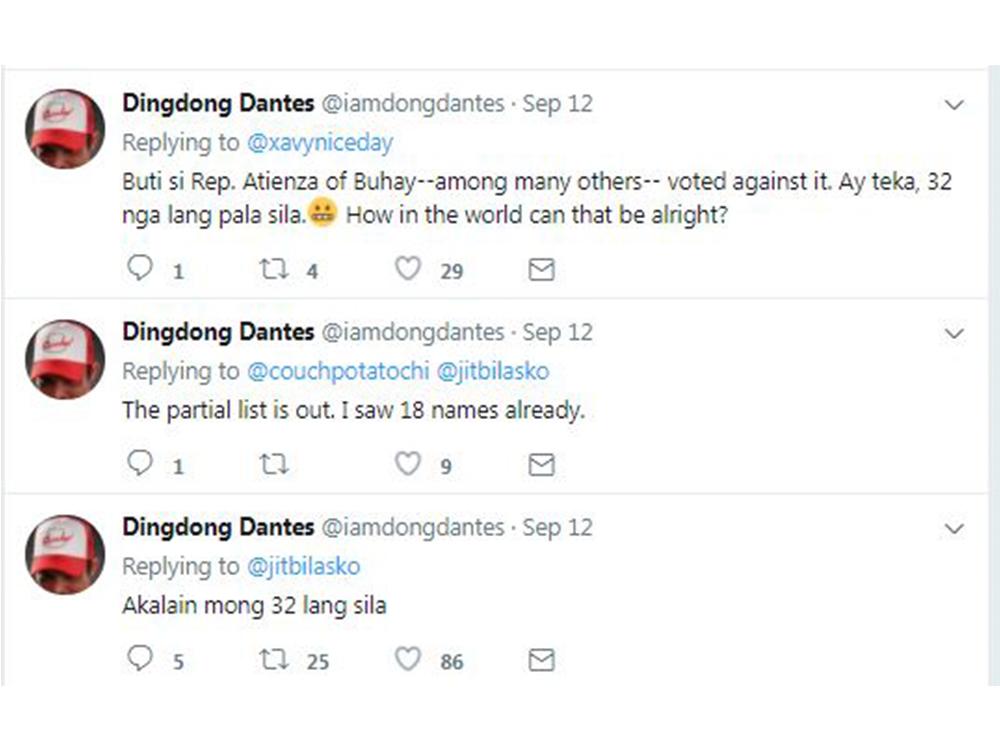Reply to the Rep. Atienza tweet
The height and width of the screenshot is (750, 1000).
tap(141, 269)
